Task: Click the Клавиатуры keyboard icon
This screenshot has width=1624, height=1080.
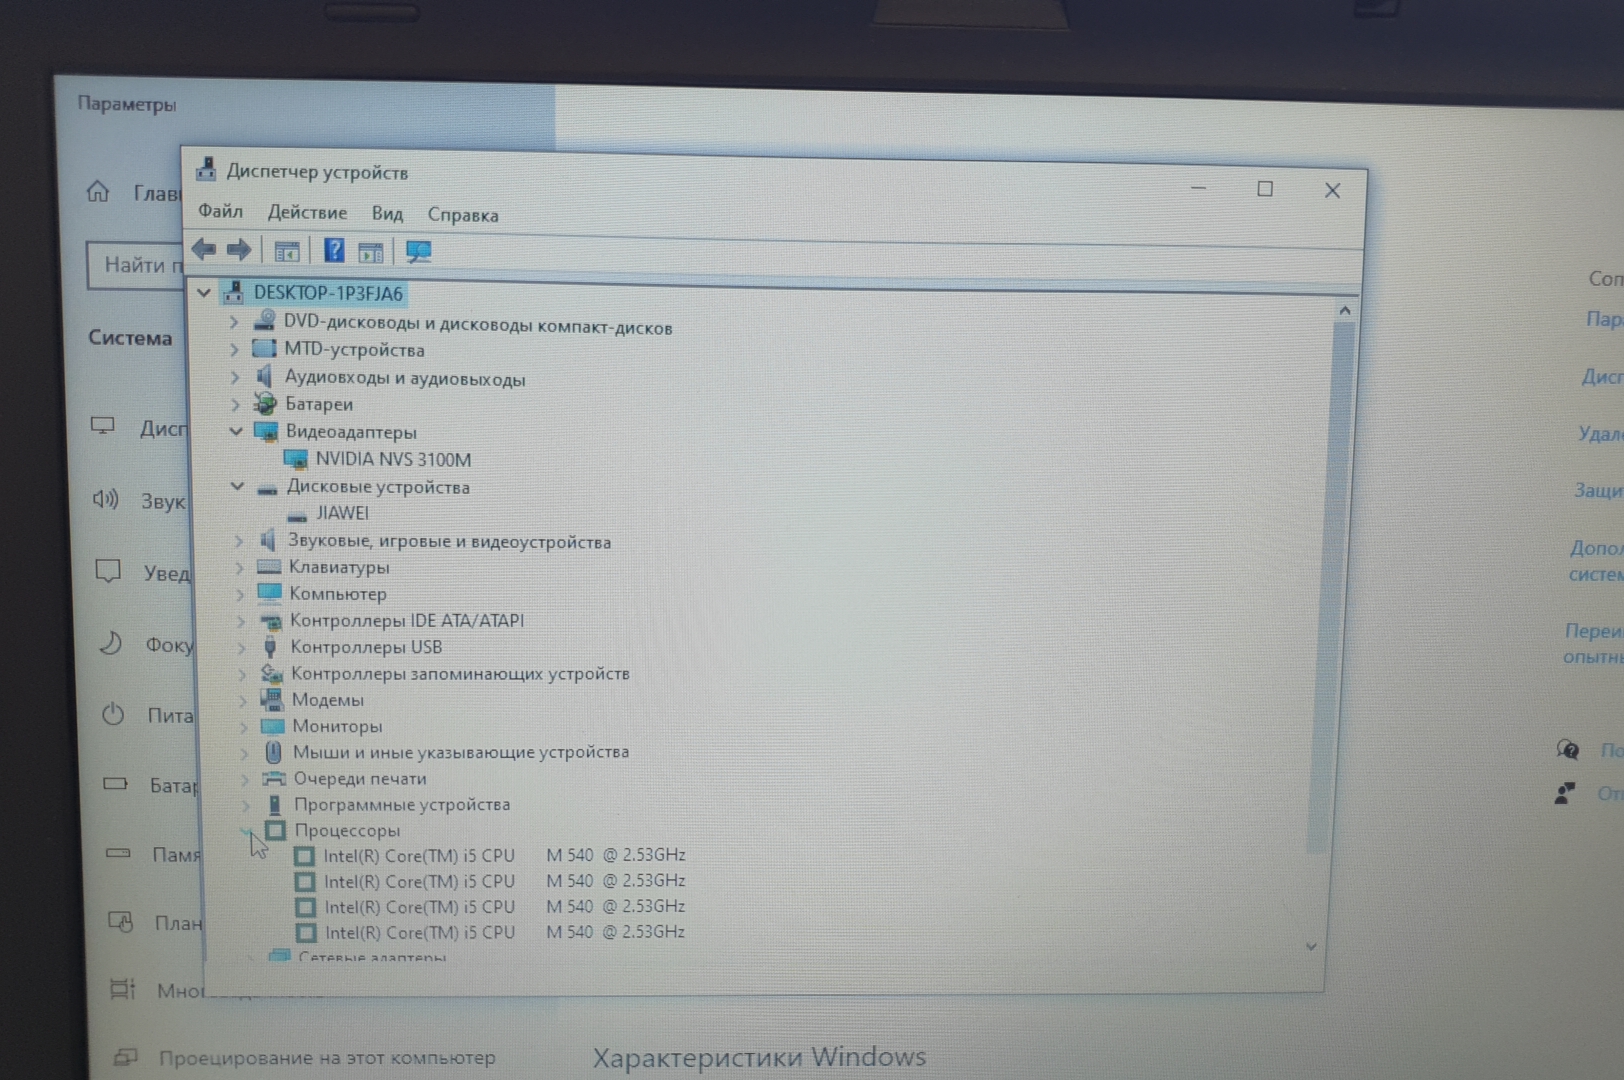Action: (x=269, y=567)
